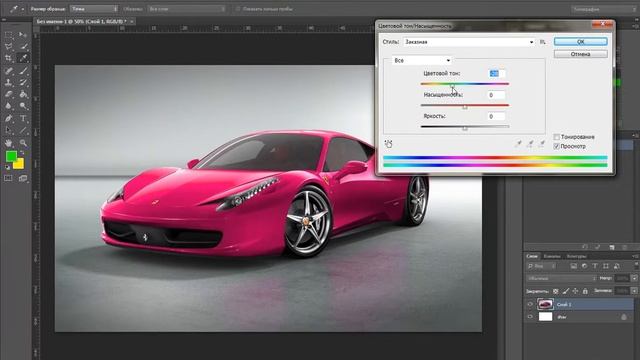This screenshot has width=640, height=360.
Task: Hide the Слой 1 layer visibility eye
Action: [530, 304]
